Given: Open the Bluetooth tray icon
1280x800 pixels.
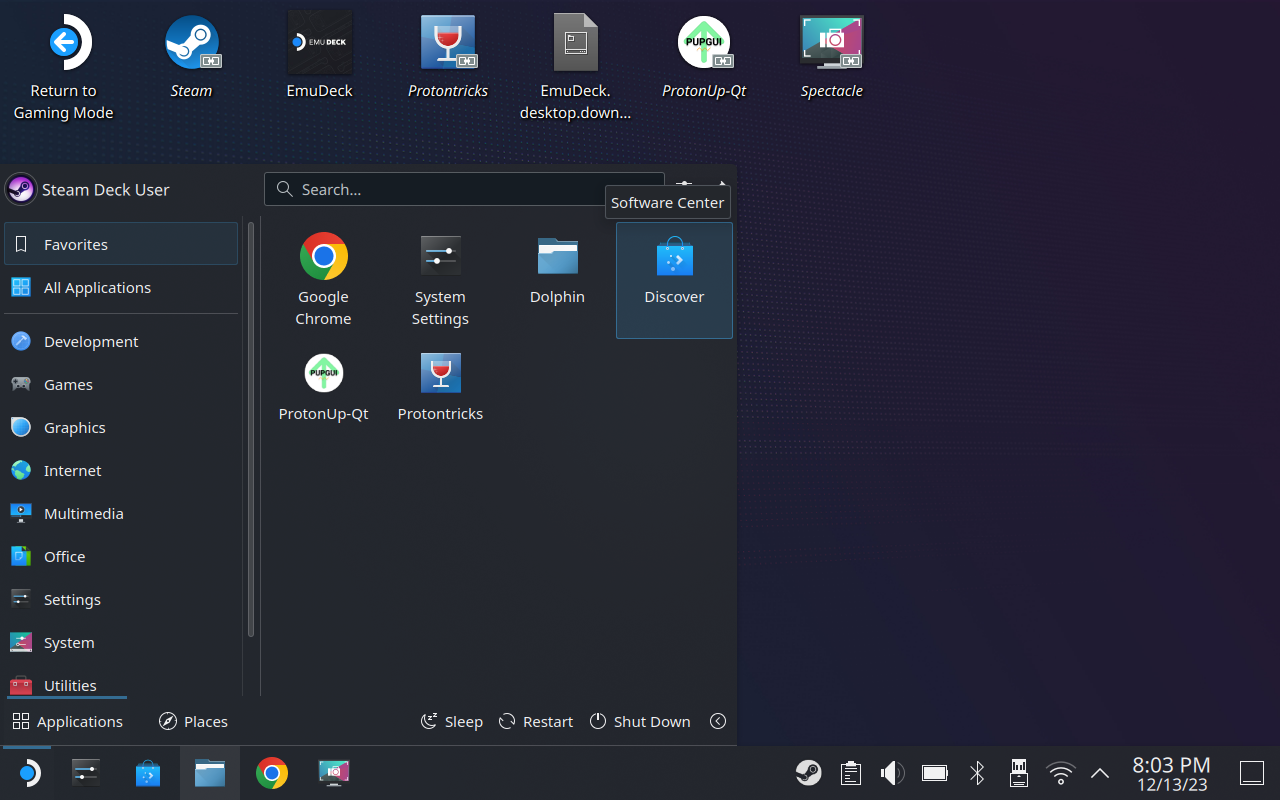Looking at the screenshot, I should pyautogui.click(x=977, y=773).
